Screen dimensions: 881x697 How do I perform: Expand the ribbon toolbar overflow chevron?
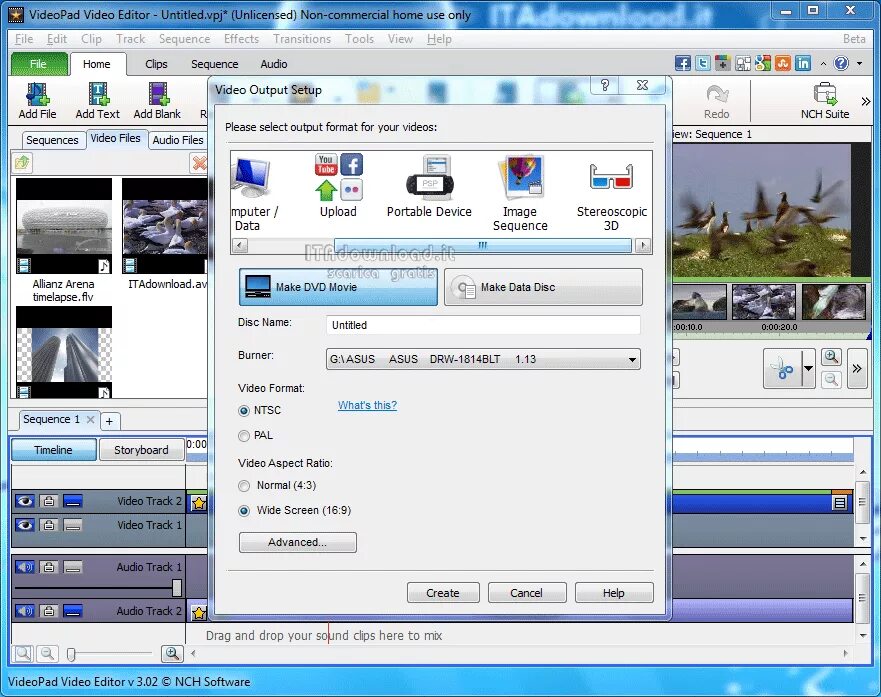pos(866,102)
